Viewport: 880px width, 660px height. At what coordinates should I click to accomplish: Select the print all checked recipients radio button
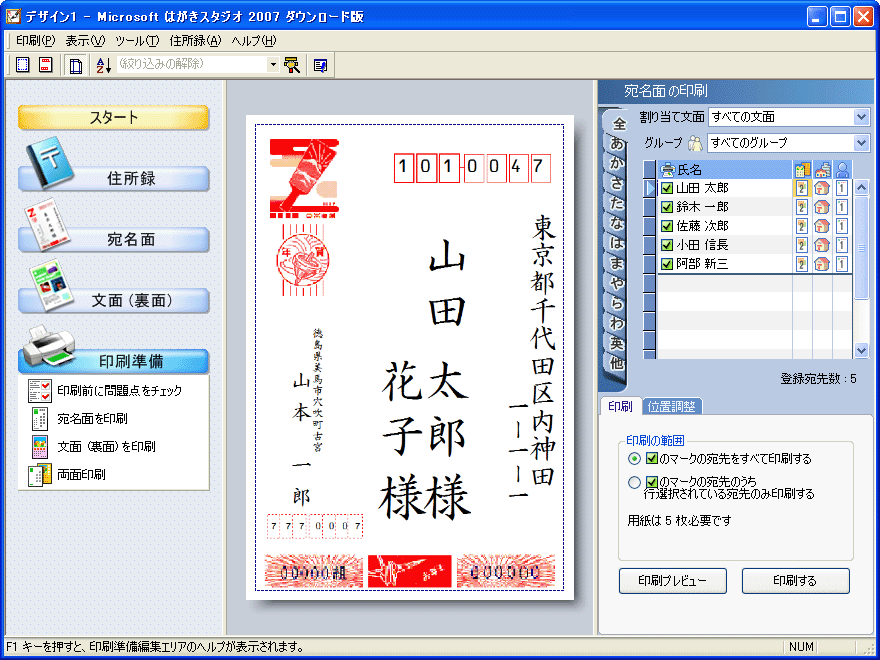point(634,459)
